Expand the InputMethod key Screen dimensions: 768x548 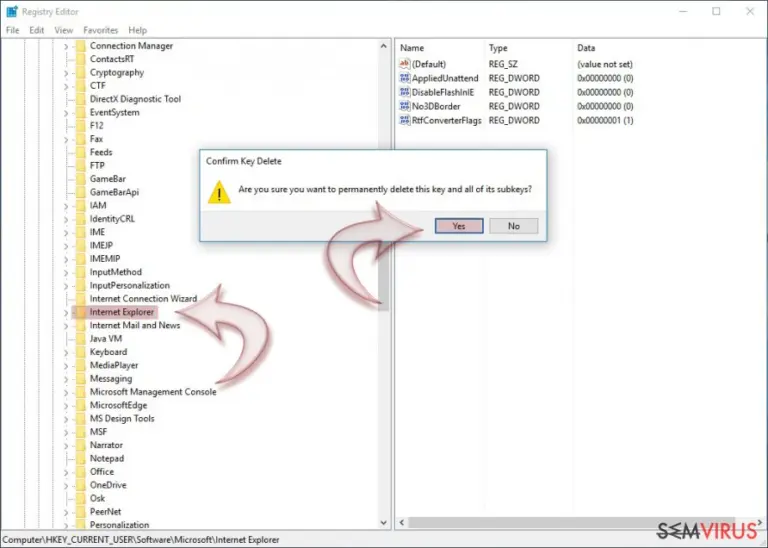click(x=66, y=273)
